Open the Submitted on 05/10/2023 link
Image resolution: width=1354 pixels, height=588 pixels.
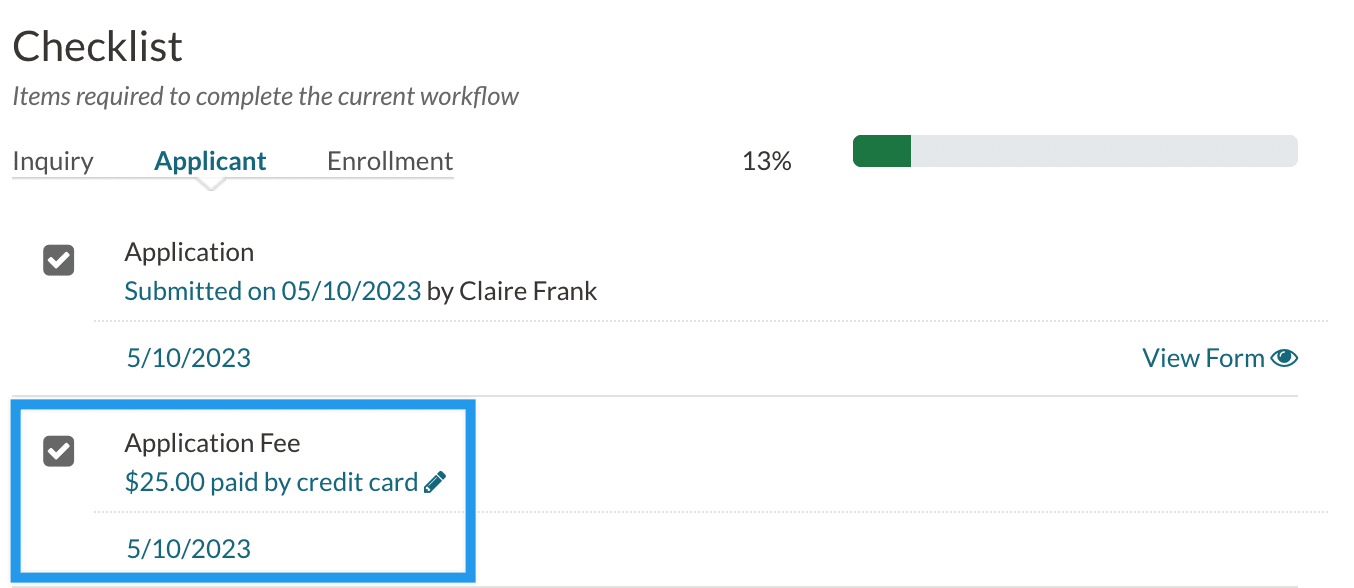273,291
